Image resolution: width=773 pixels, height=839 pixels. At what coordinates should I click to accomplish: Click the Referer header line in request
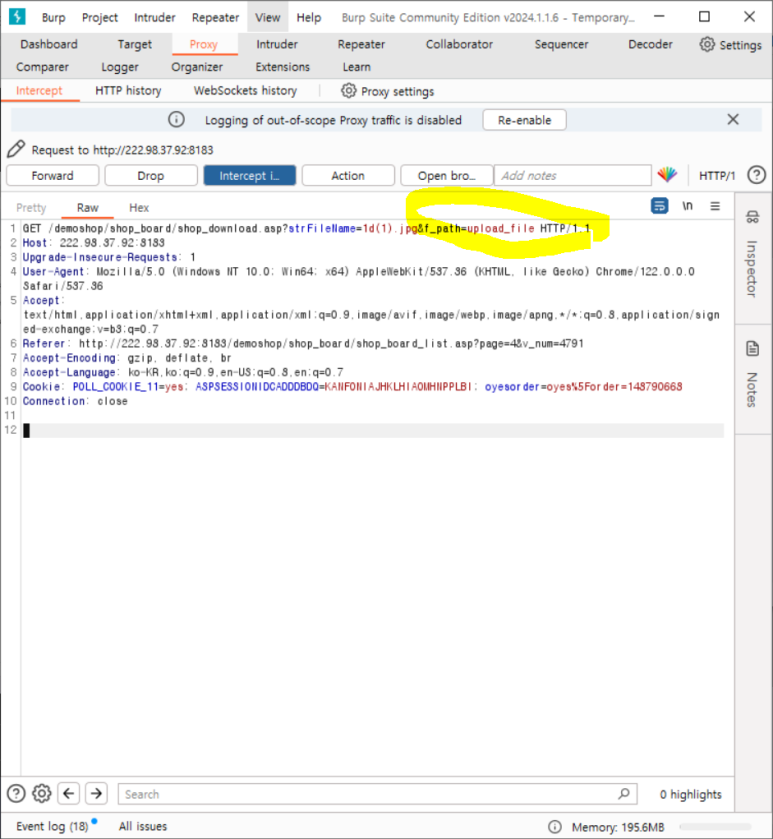point(303,343)
